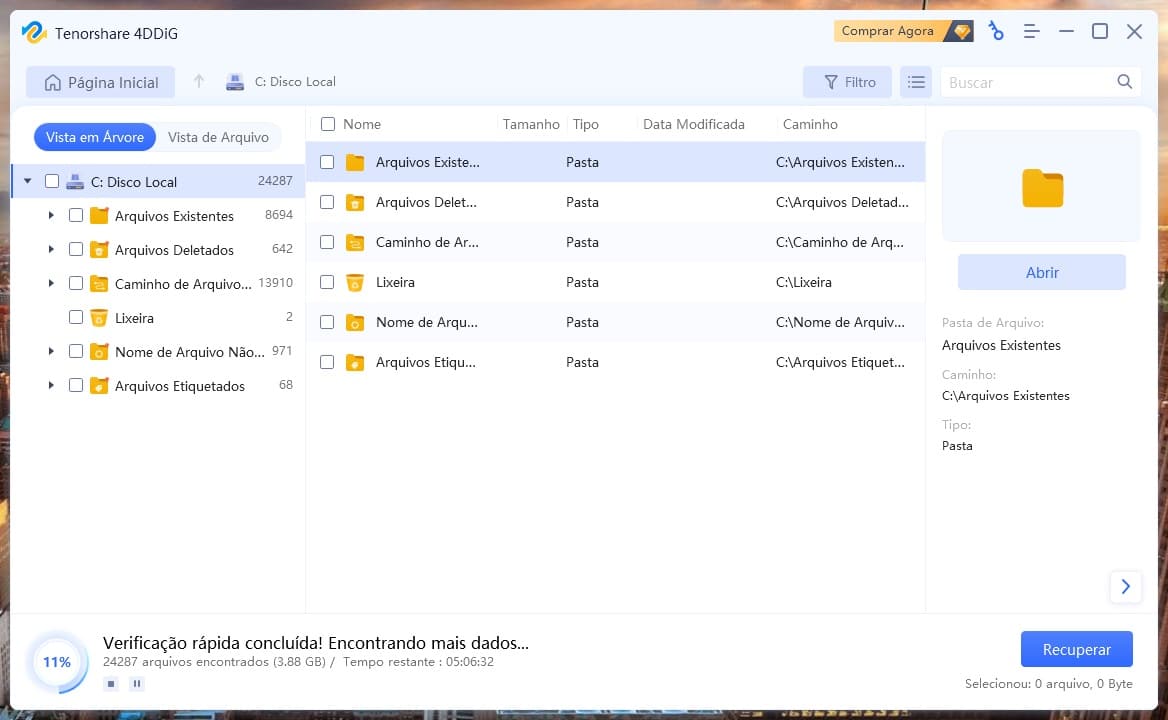Viewport: 1168px width, 720px height.
Task: Check the Nome de Arqu... row checkbox in list
Action: point(327,322)
